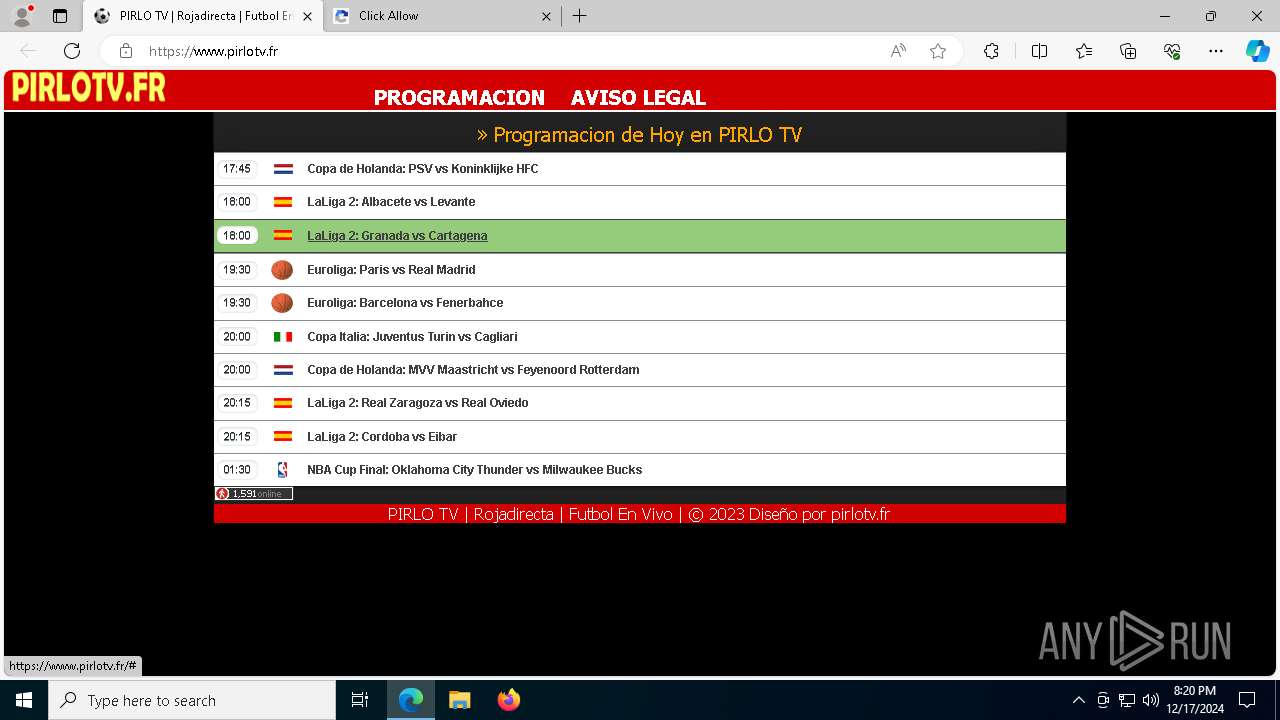
Task: Open LaLiga 2 Granada vs Cartagena
Action: (397, 236)
